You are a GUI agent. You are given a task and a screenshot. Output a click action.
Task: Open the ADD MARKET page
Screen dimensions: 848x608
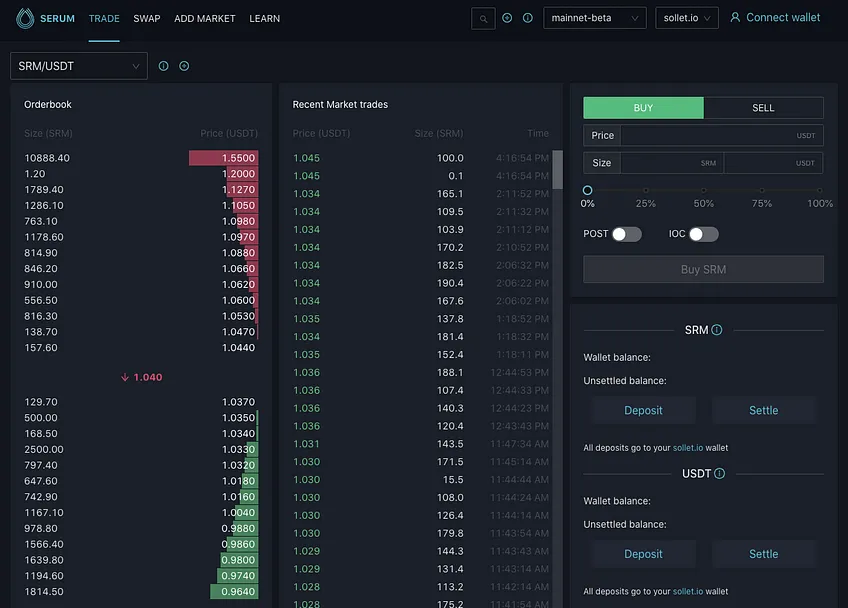[204, 19]
